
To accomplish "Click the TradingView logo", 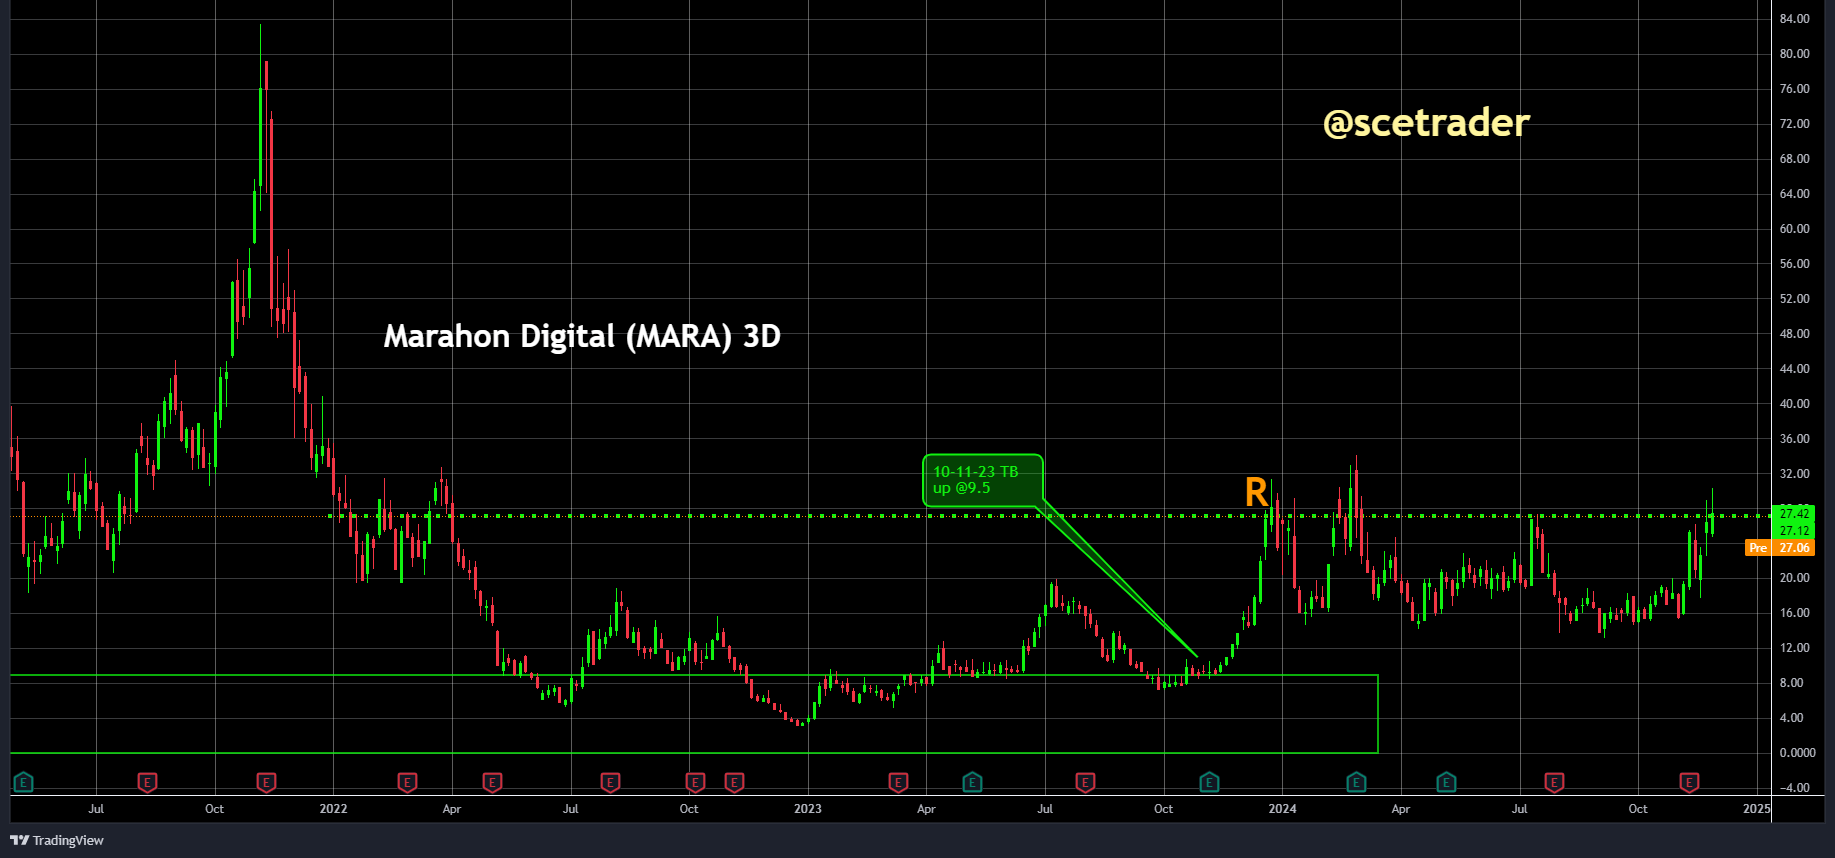I will (x=57, y=840).
